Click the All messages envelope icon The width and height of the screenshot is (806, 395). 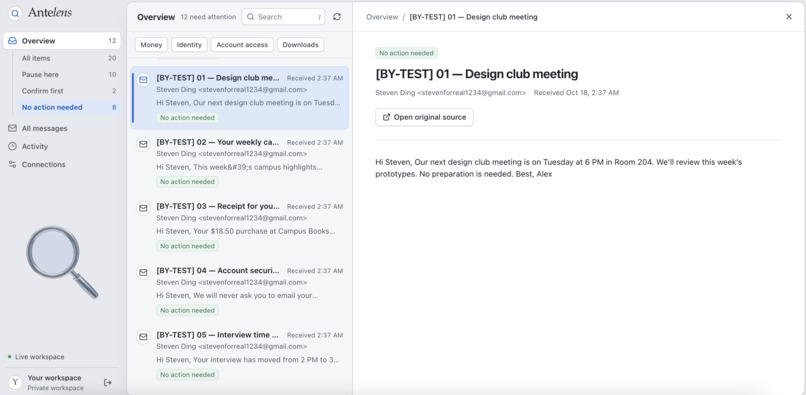click(12, 128)
